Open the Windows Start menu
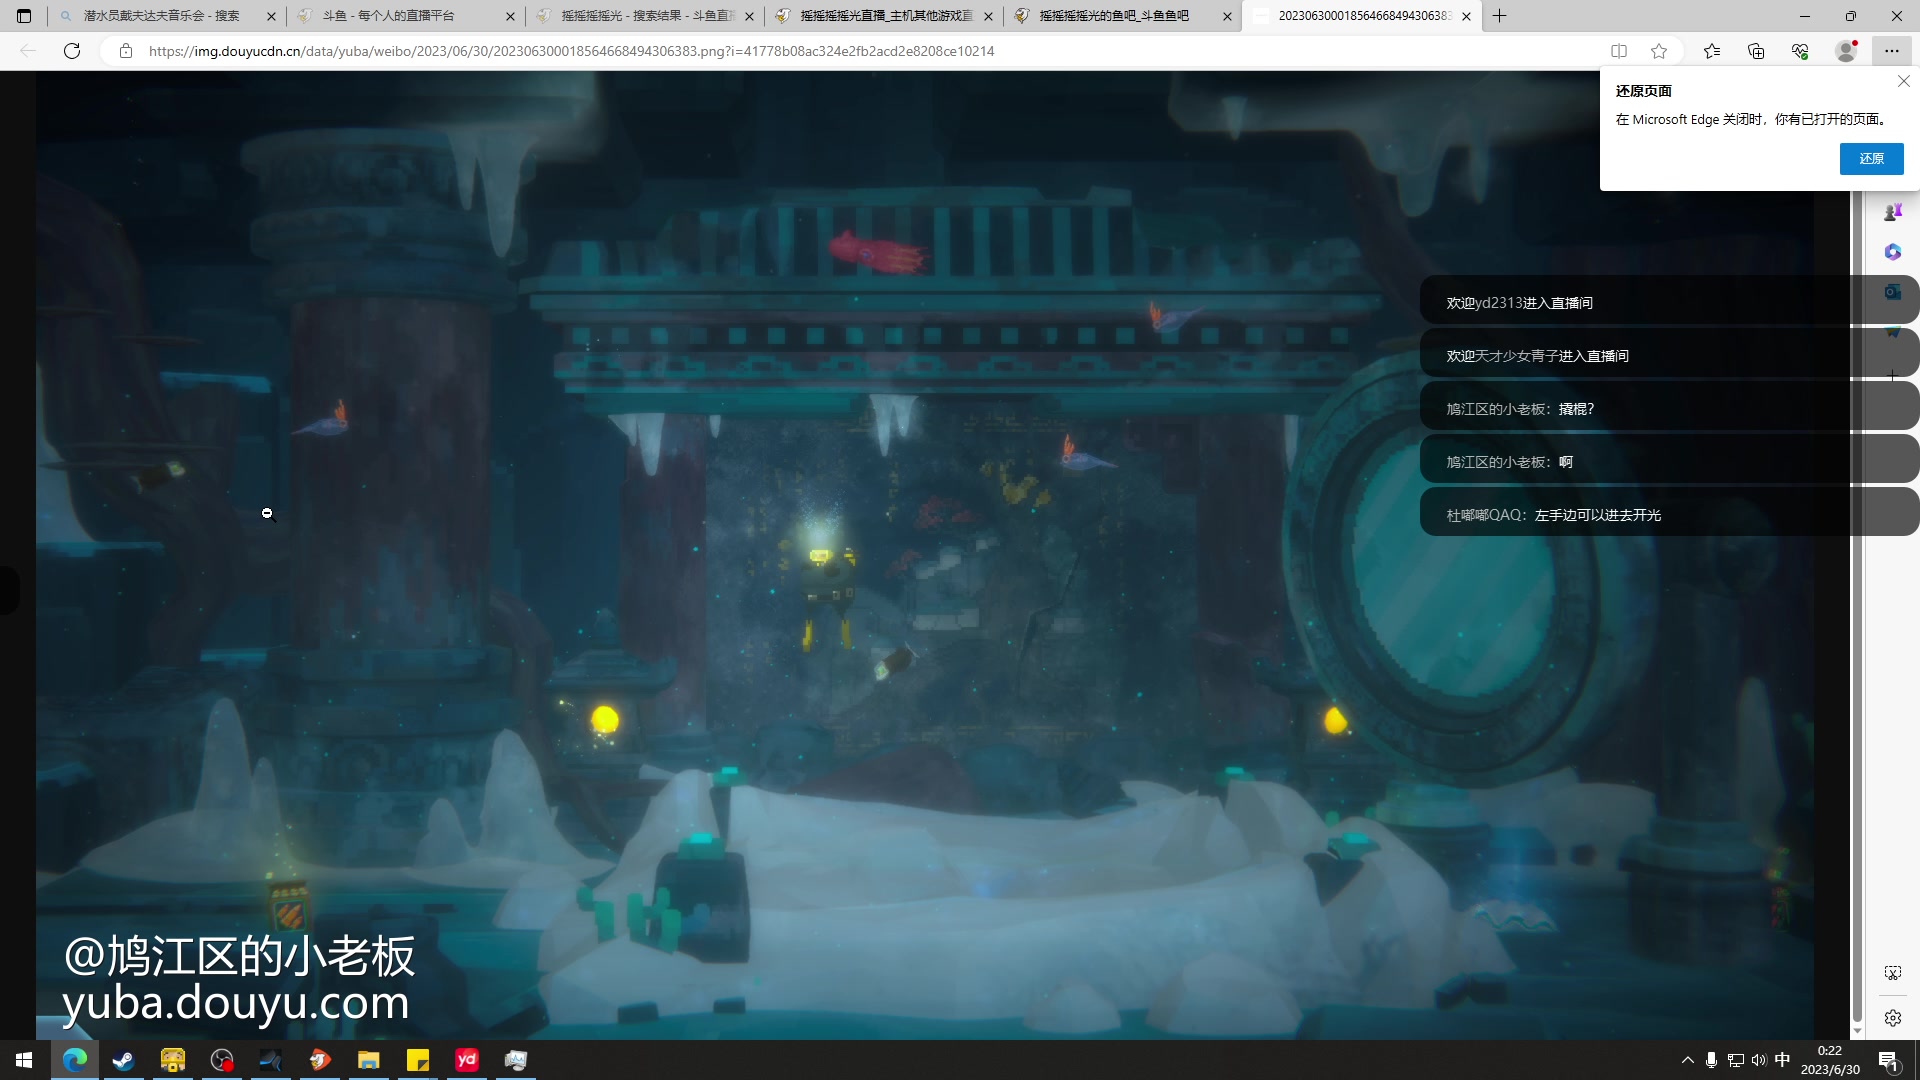Viewport: 1920px width, 1080px height. pyautogui.click(x=24, y=1060)
